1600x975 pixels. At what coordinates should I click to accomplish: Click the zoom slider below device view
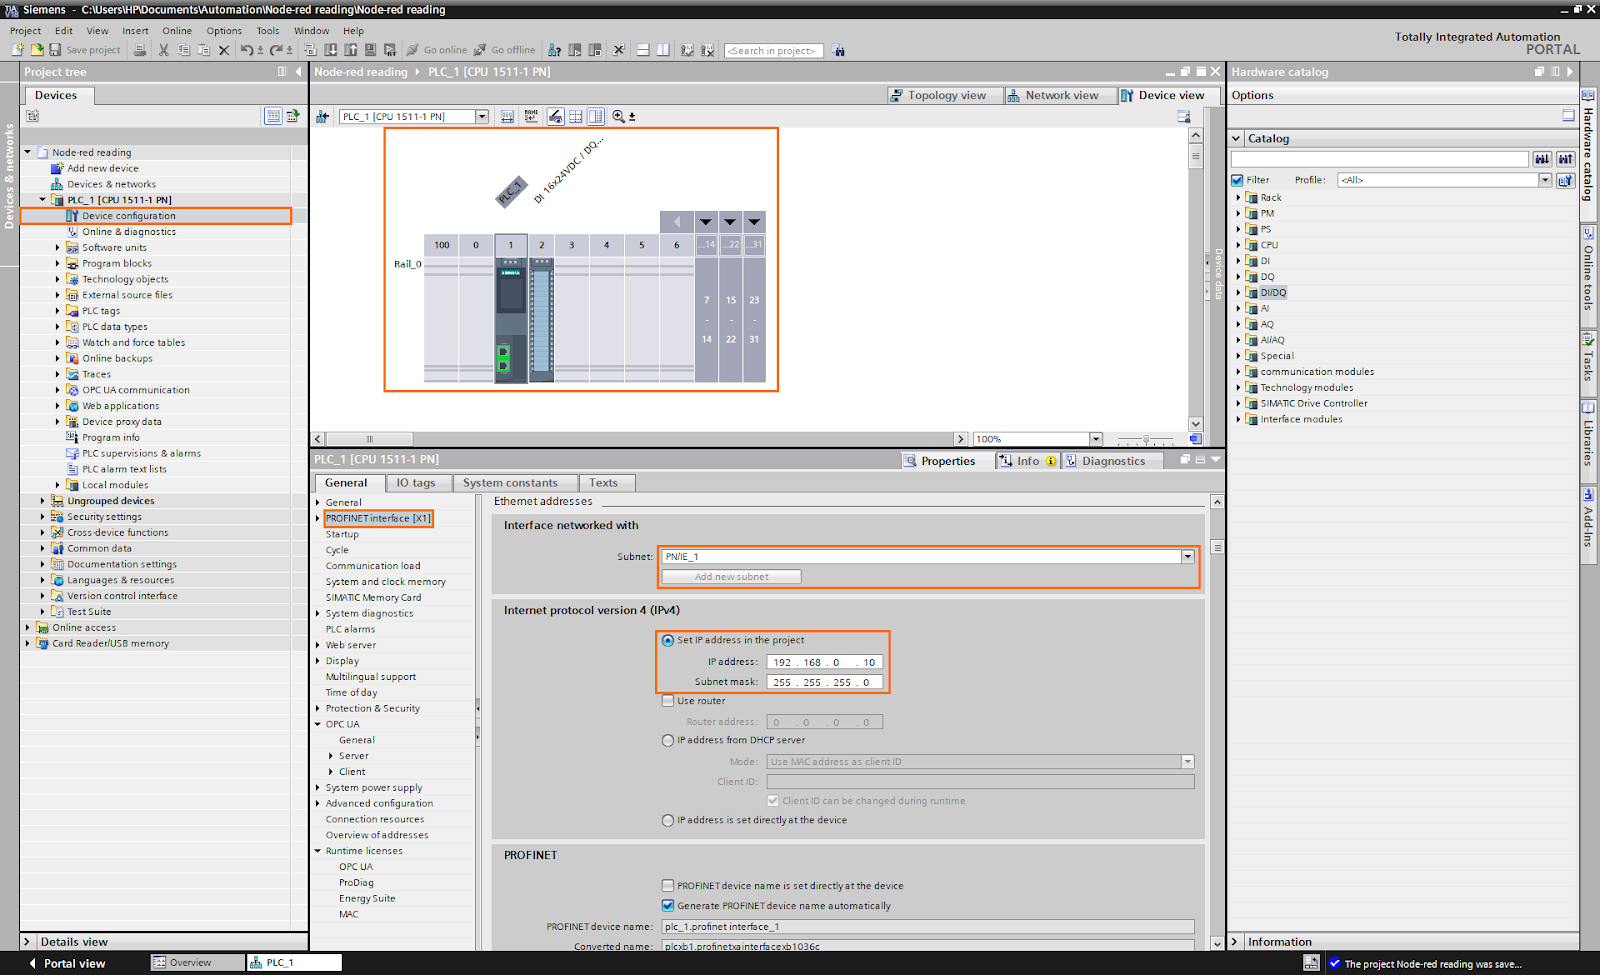[1146, 439]
